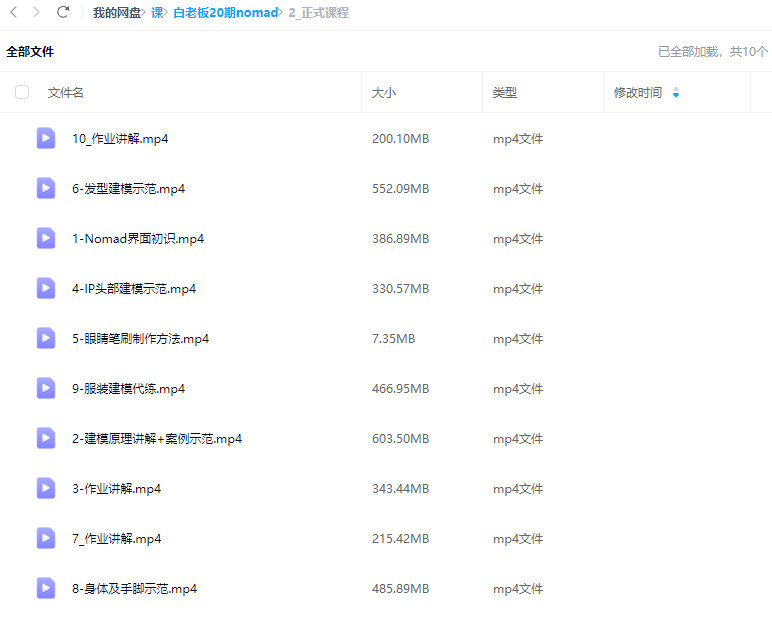Click video icon for 6-发型建模示范.mp4
This screenshot has width=772, height=625.
[46, 188]
